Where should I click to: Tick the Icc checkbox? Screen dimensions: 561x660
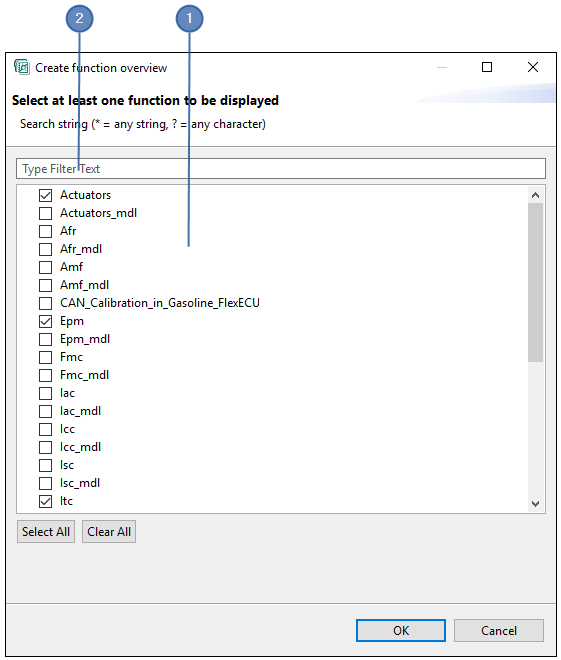45,429
